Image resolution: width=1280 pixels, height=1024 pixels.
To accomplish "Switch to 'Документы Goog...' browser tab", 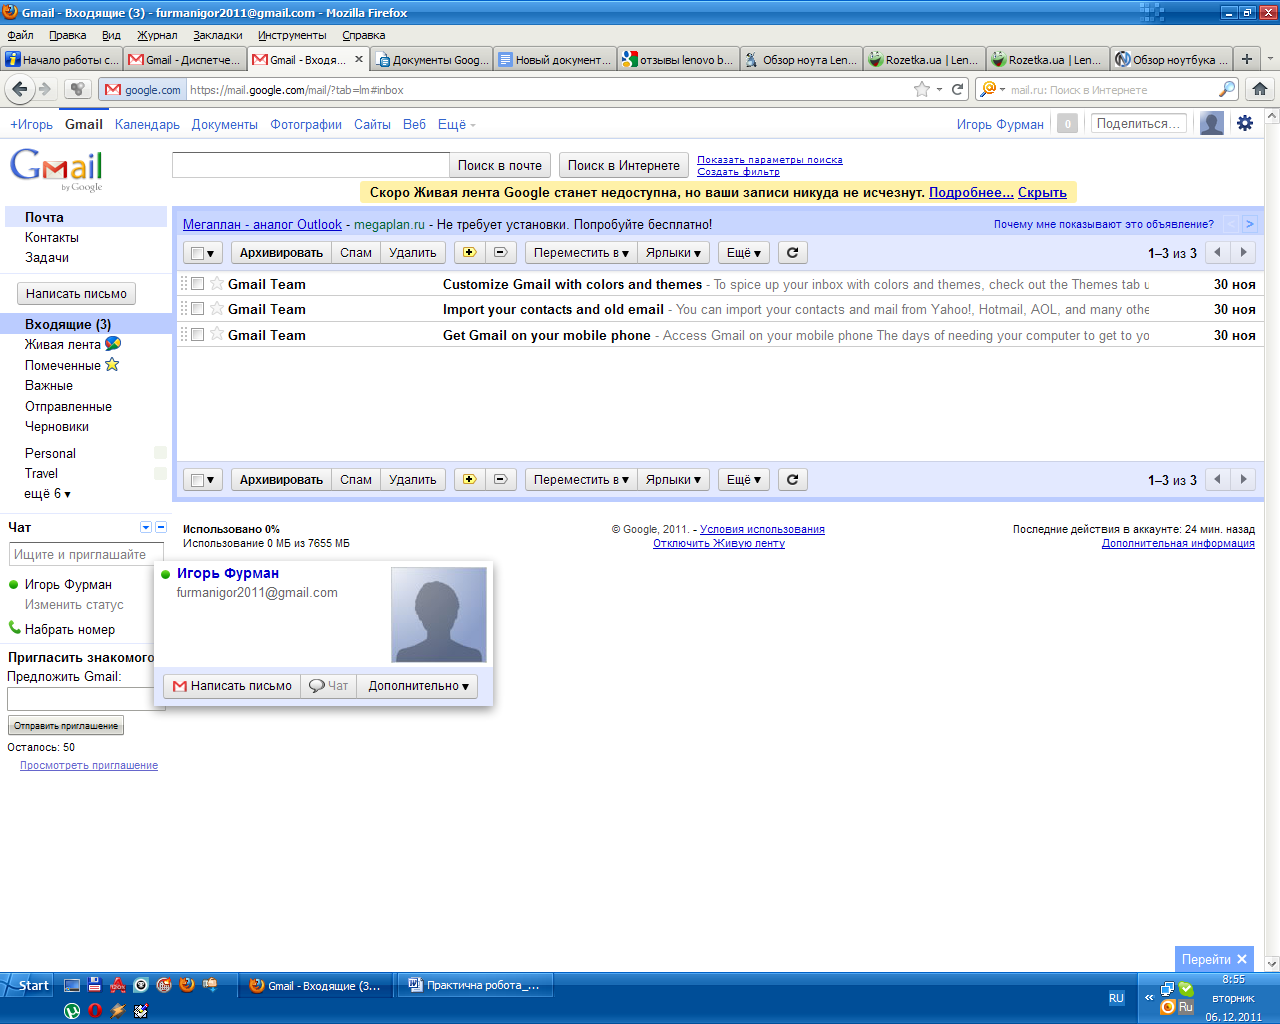I will pyautogui.click(x=432, y=60).
